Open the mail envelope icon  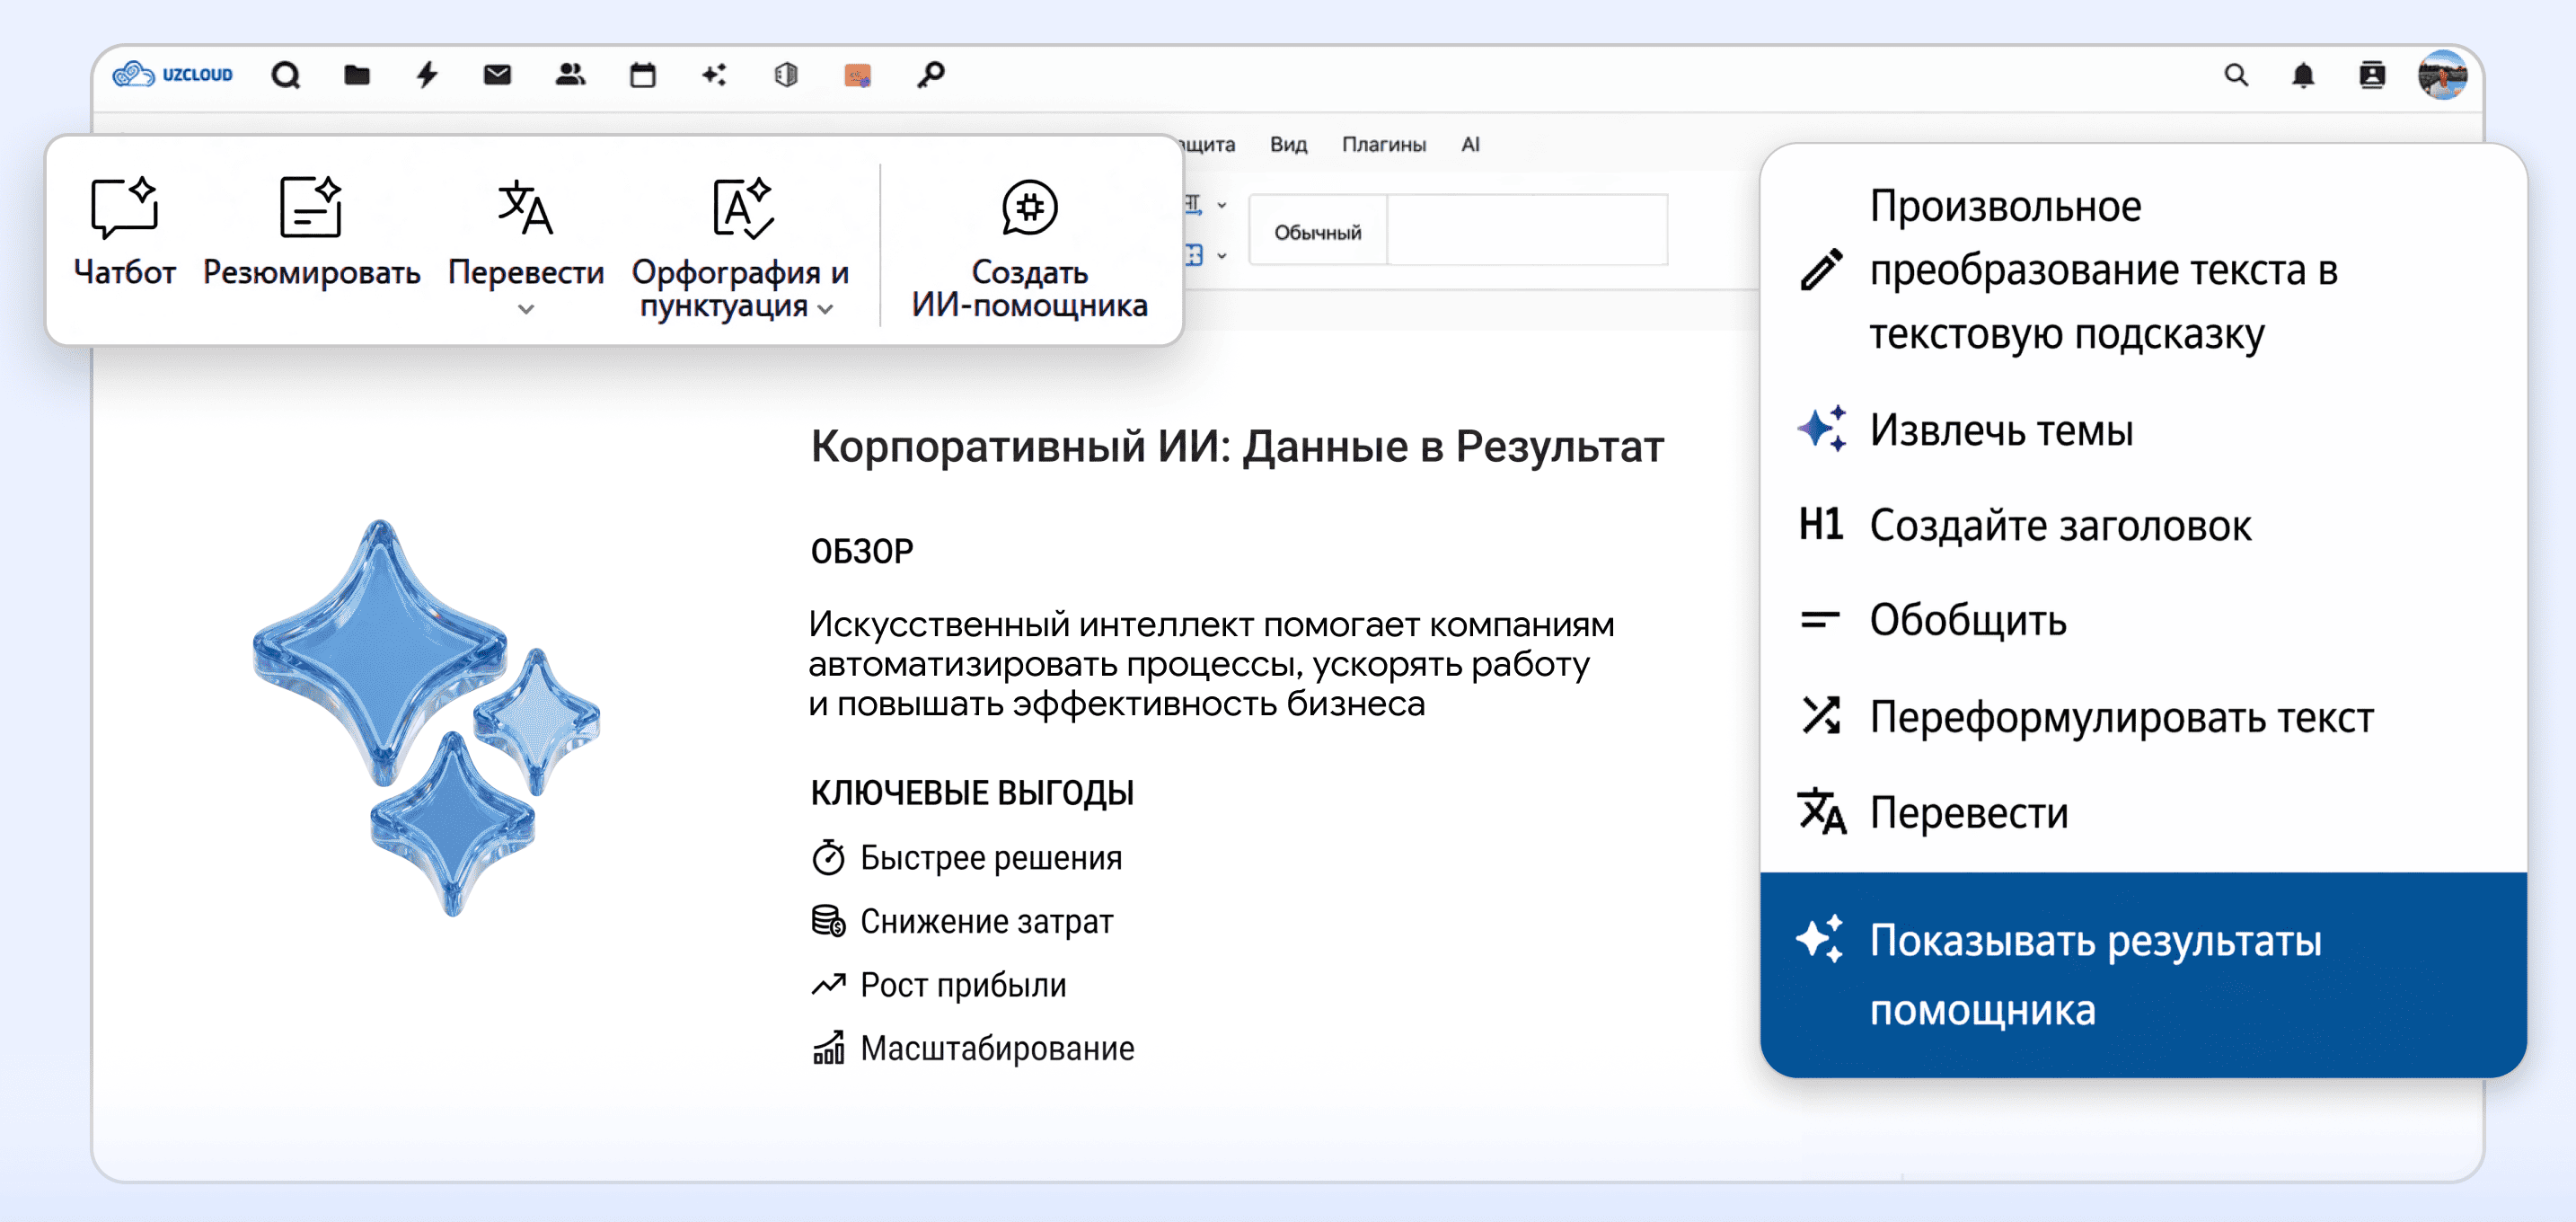[497, 75]
